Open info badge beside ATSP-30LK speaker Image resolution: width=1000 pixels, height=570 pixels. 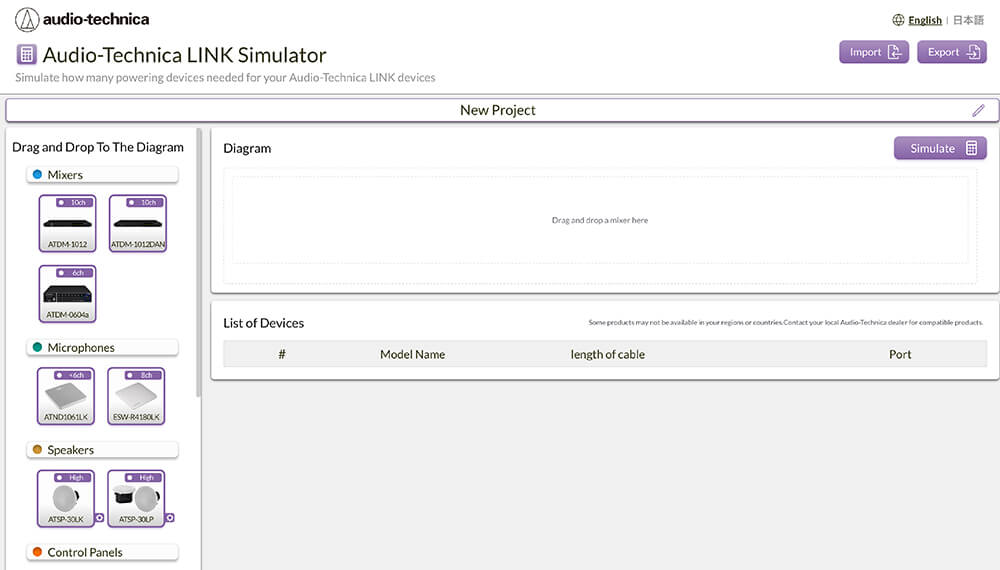click(x=99, y=518)
